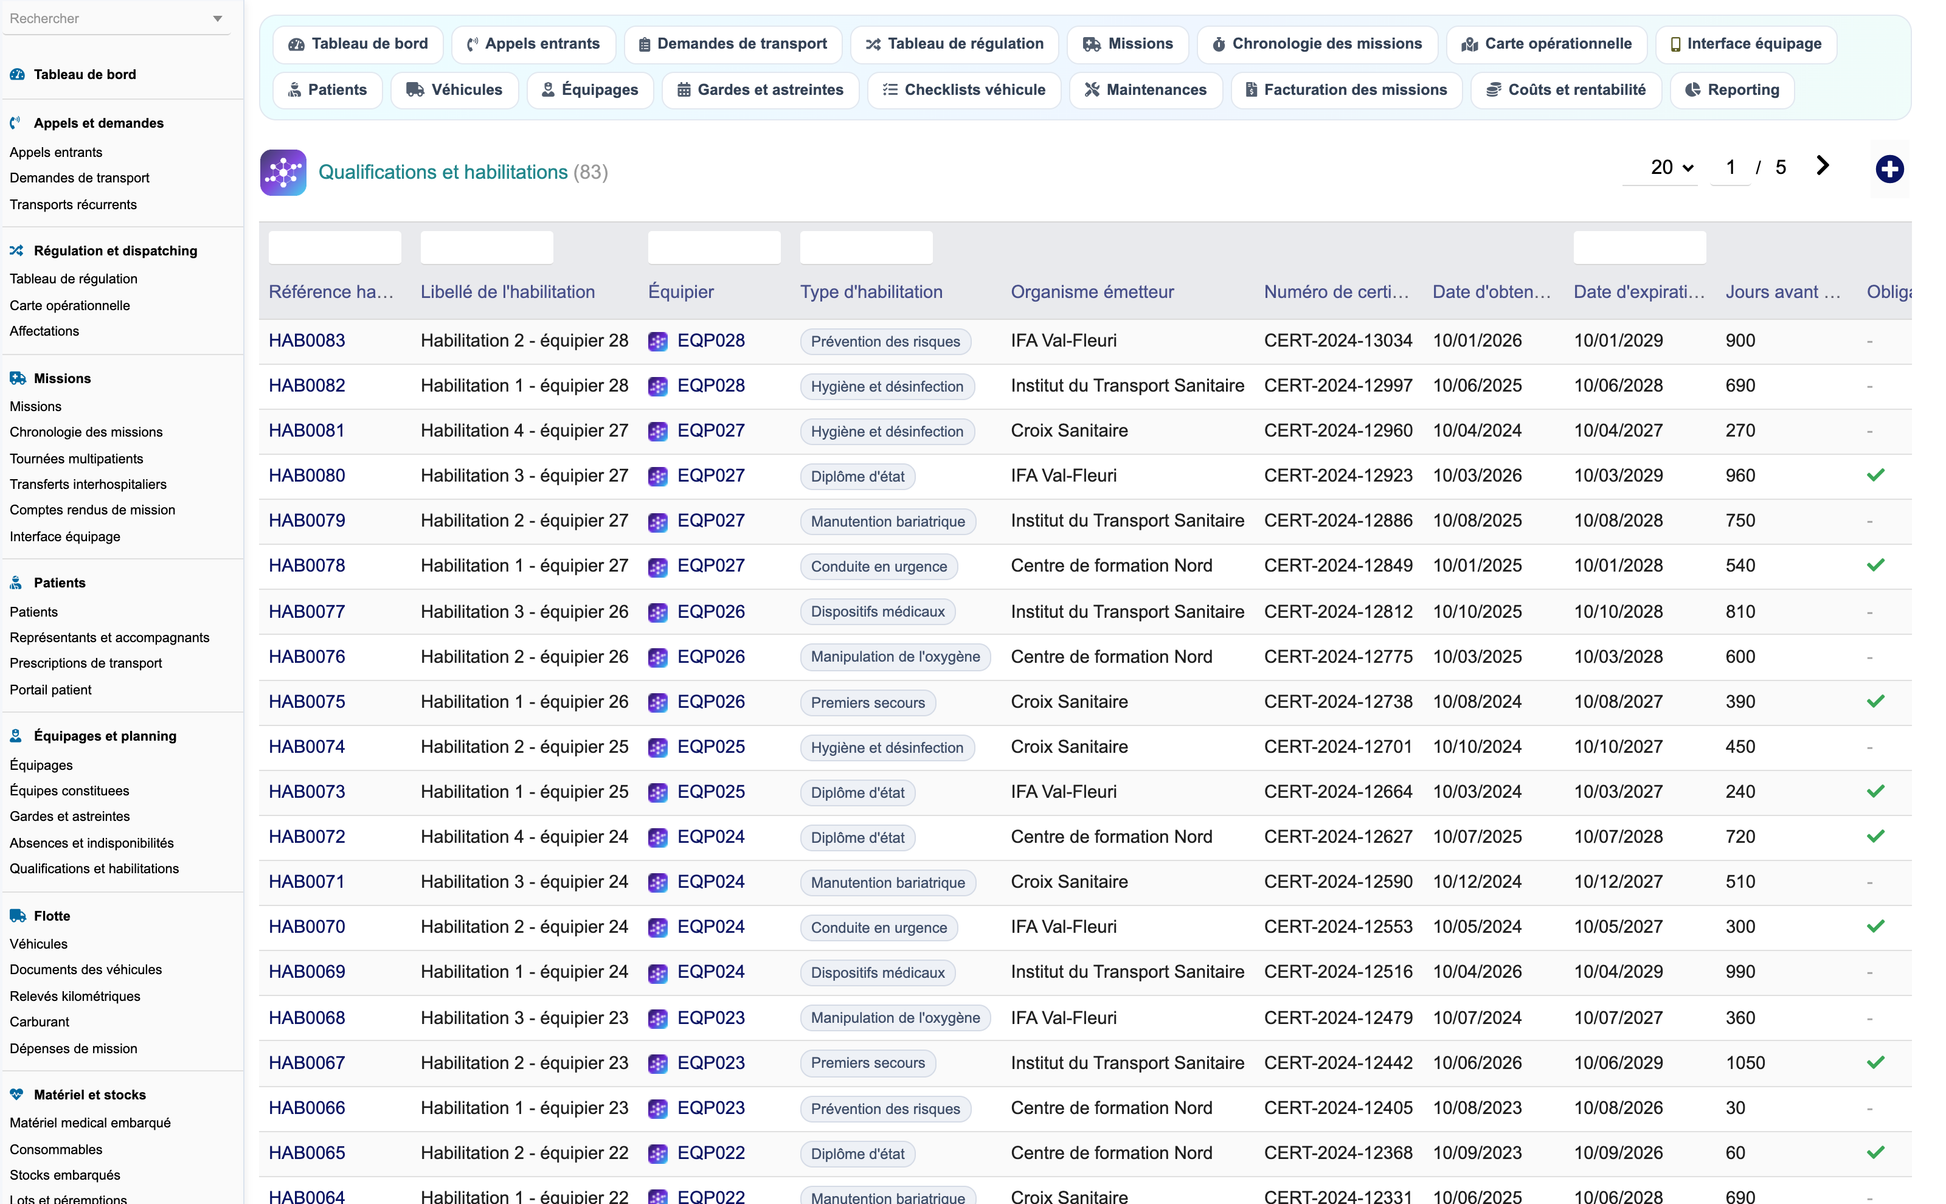The height and width of the screenshot is (1204, 1946).
Task: Open record link HAB0079
Action: (x=307, y=521)
